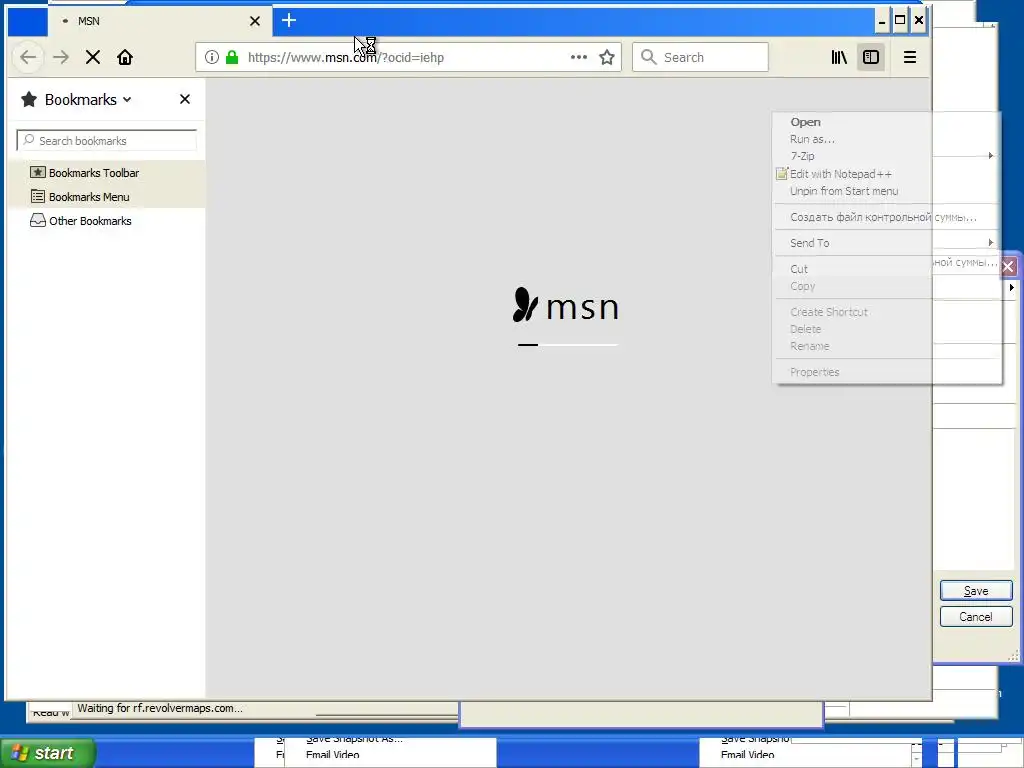This screenshot has height=768, width=1024.
Task: Choose Cut in the context menu
Action: click(x=886, y=269)
